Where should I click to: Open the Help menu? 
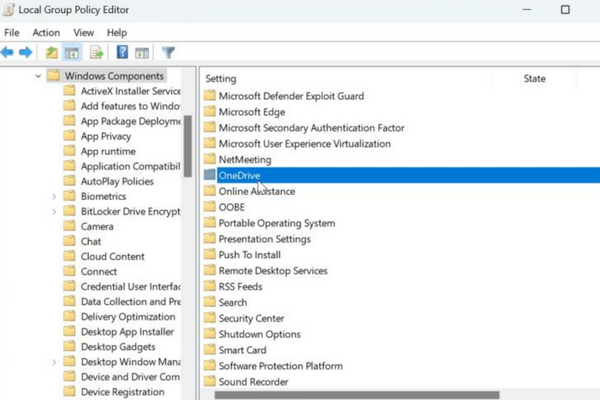pyautogui.click(x=117, y=33)
